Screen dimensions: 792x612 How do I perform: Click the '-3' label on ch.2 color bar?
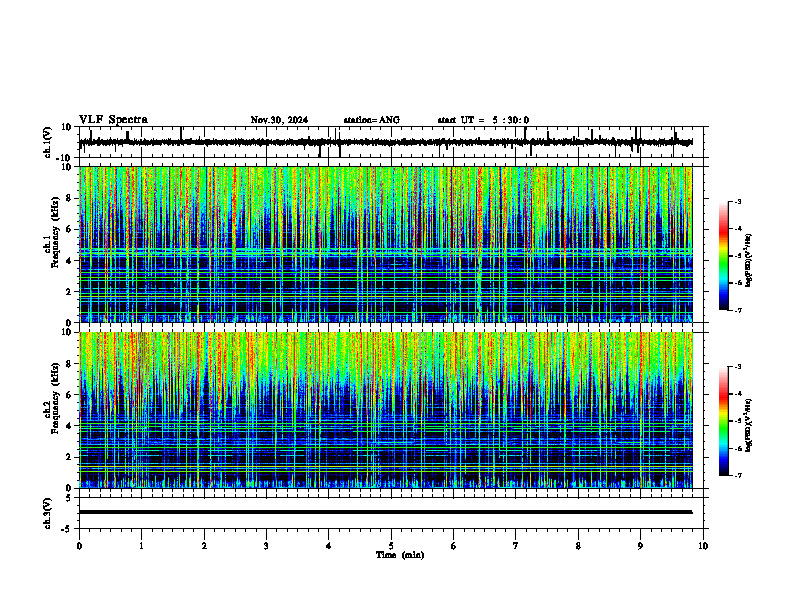pyautogui.click(x=738, y=367)
